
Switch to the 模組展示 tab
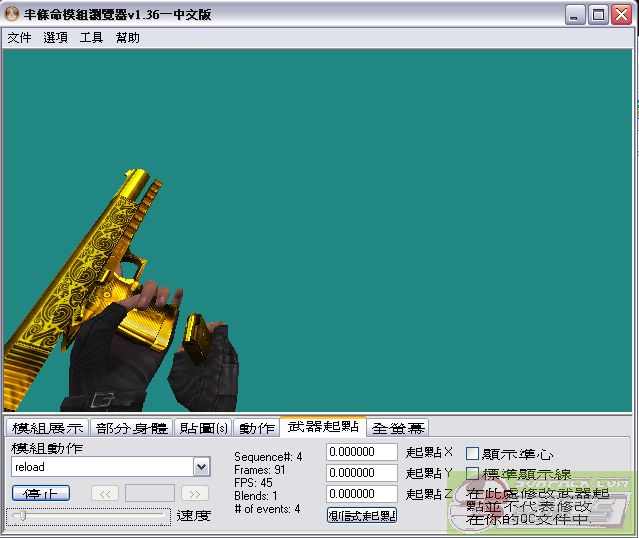pyautogui.click(x=48, y=428)
